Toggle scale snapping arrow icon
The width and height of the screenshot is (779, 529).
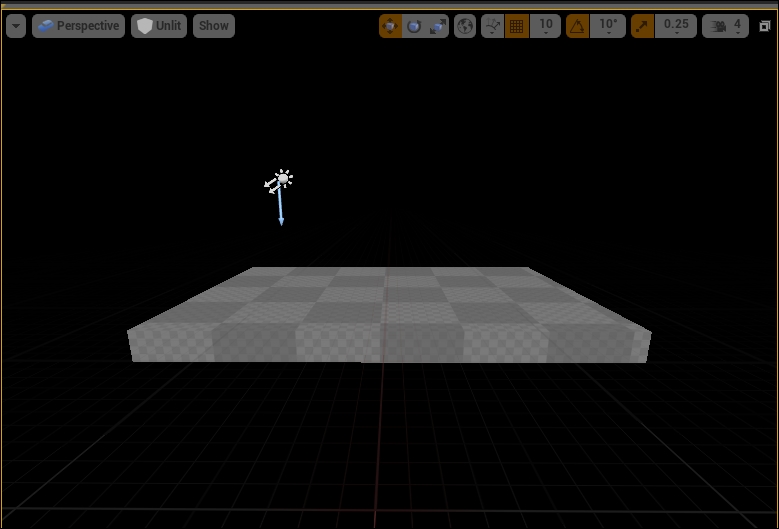(x=642, y=26)
